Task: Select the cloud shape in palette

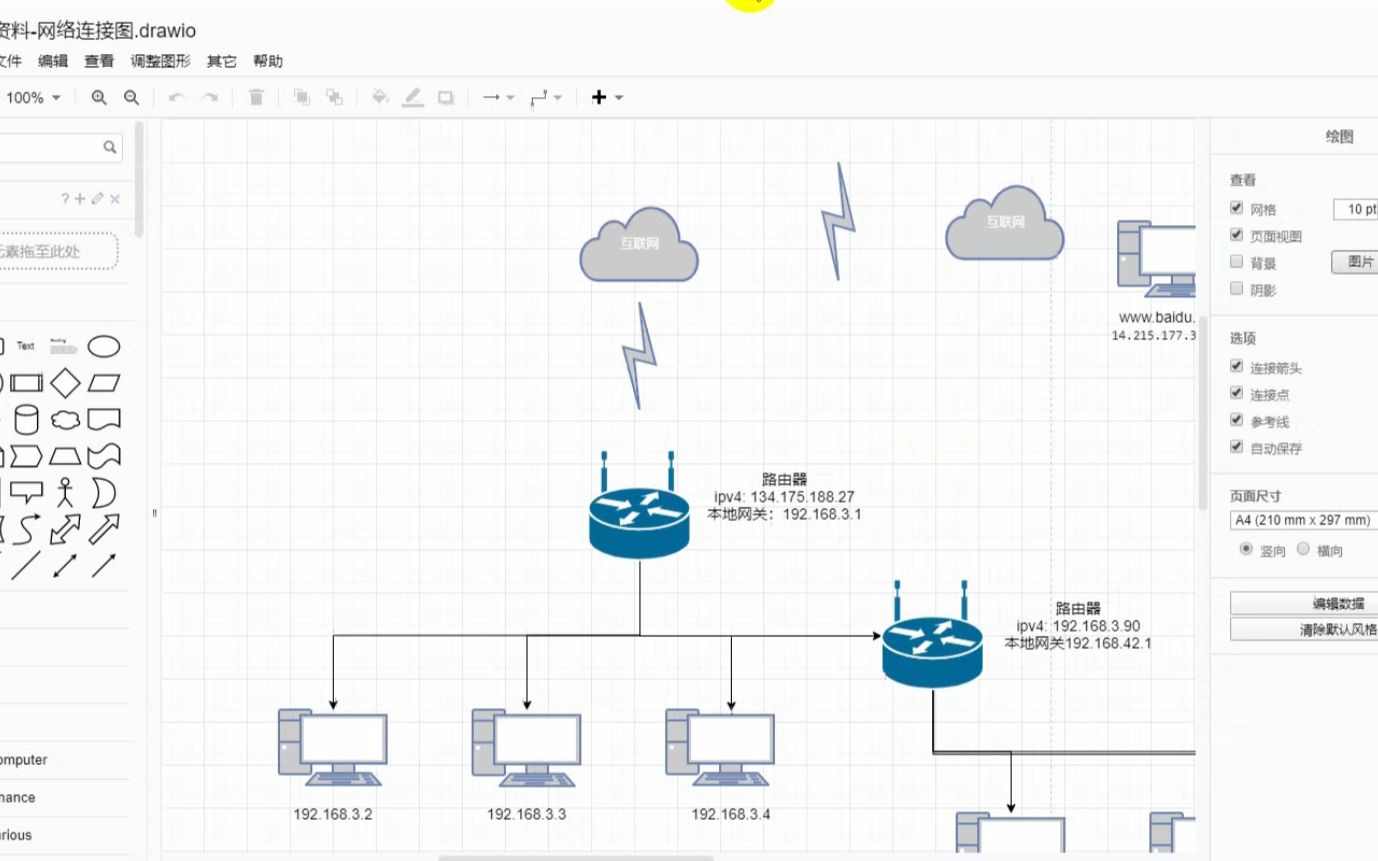Action: pyautogui.click(x=65, y=419)
